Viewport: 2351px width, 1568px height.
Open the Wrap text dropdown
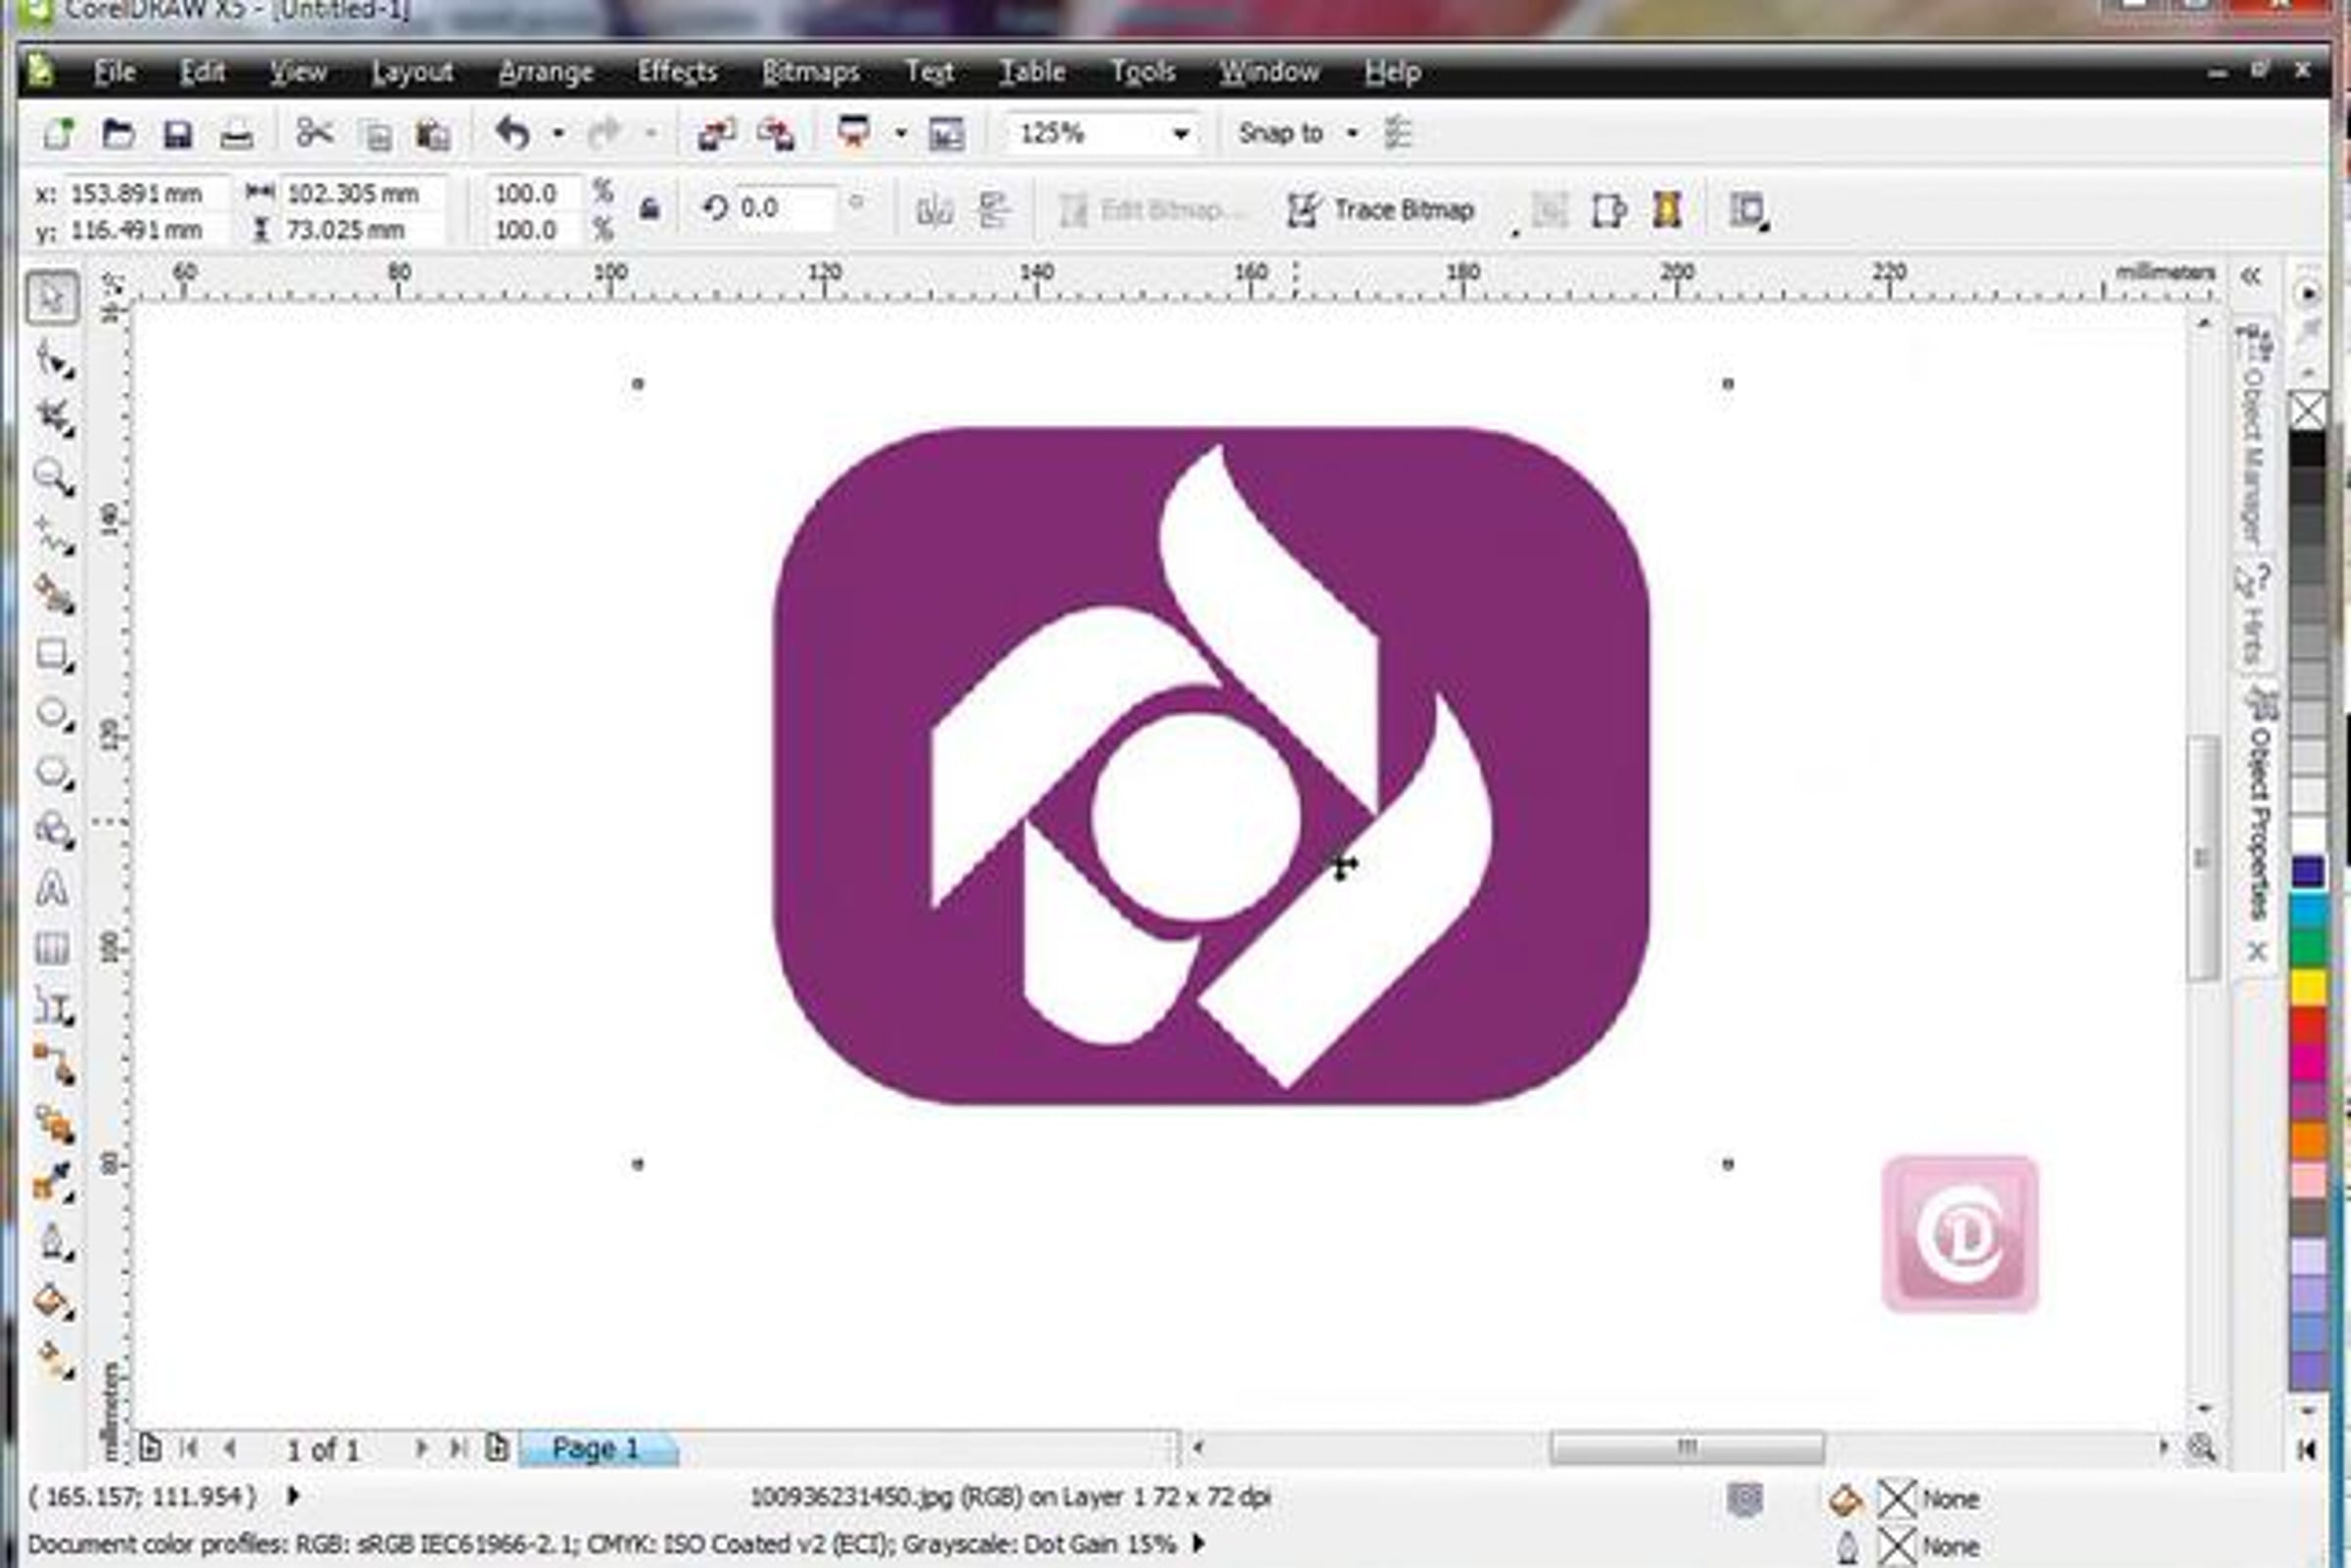pyautogui.click(x=1748, y=211)
